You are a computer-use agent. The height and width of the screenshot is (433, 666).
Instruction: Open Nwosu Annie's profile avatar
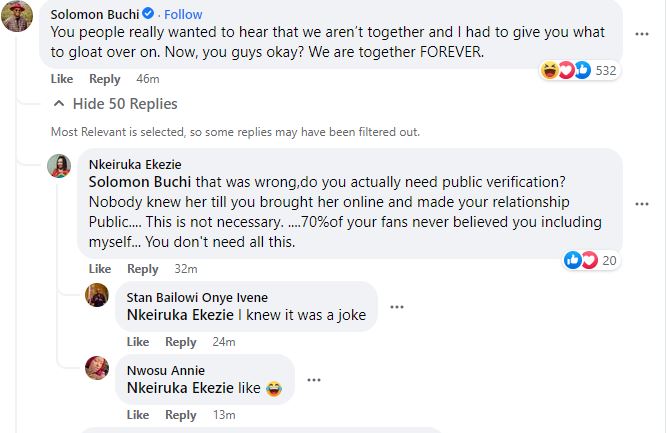(x=97, y=367)
